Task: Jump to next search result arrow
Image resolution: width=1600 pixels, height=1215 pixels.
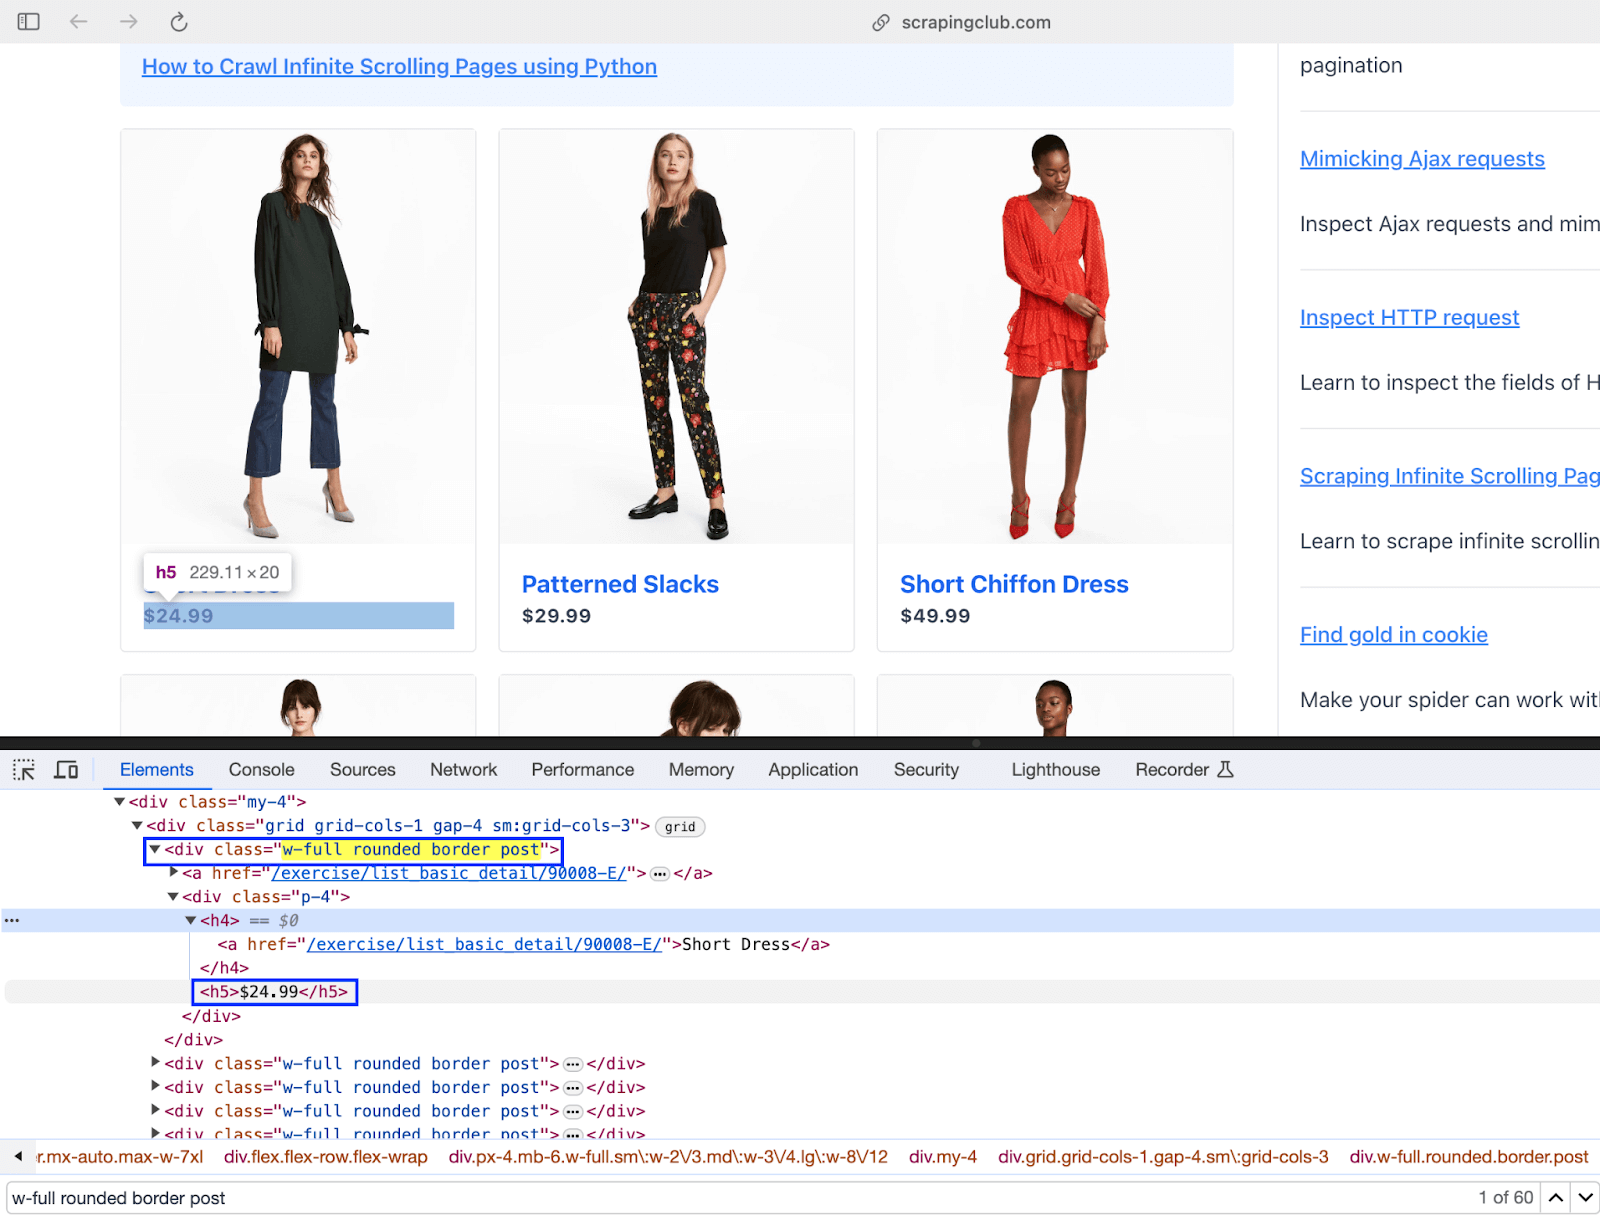Action: (x=1585, y=1197)
